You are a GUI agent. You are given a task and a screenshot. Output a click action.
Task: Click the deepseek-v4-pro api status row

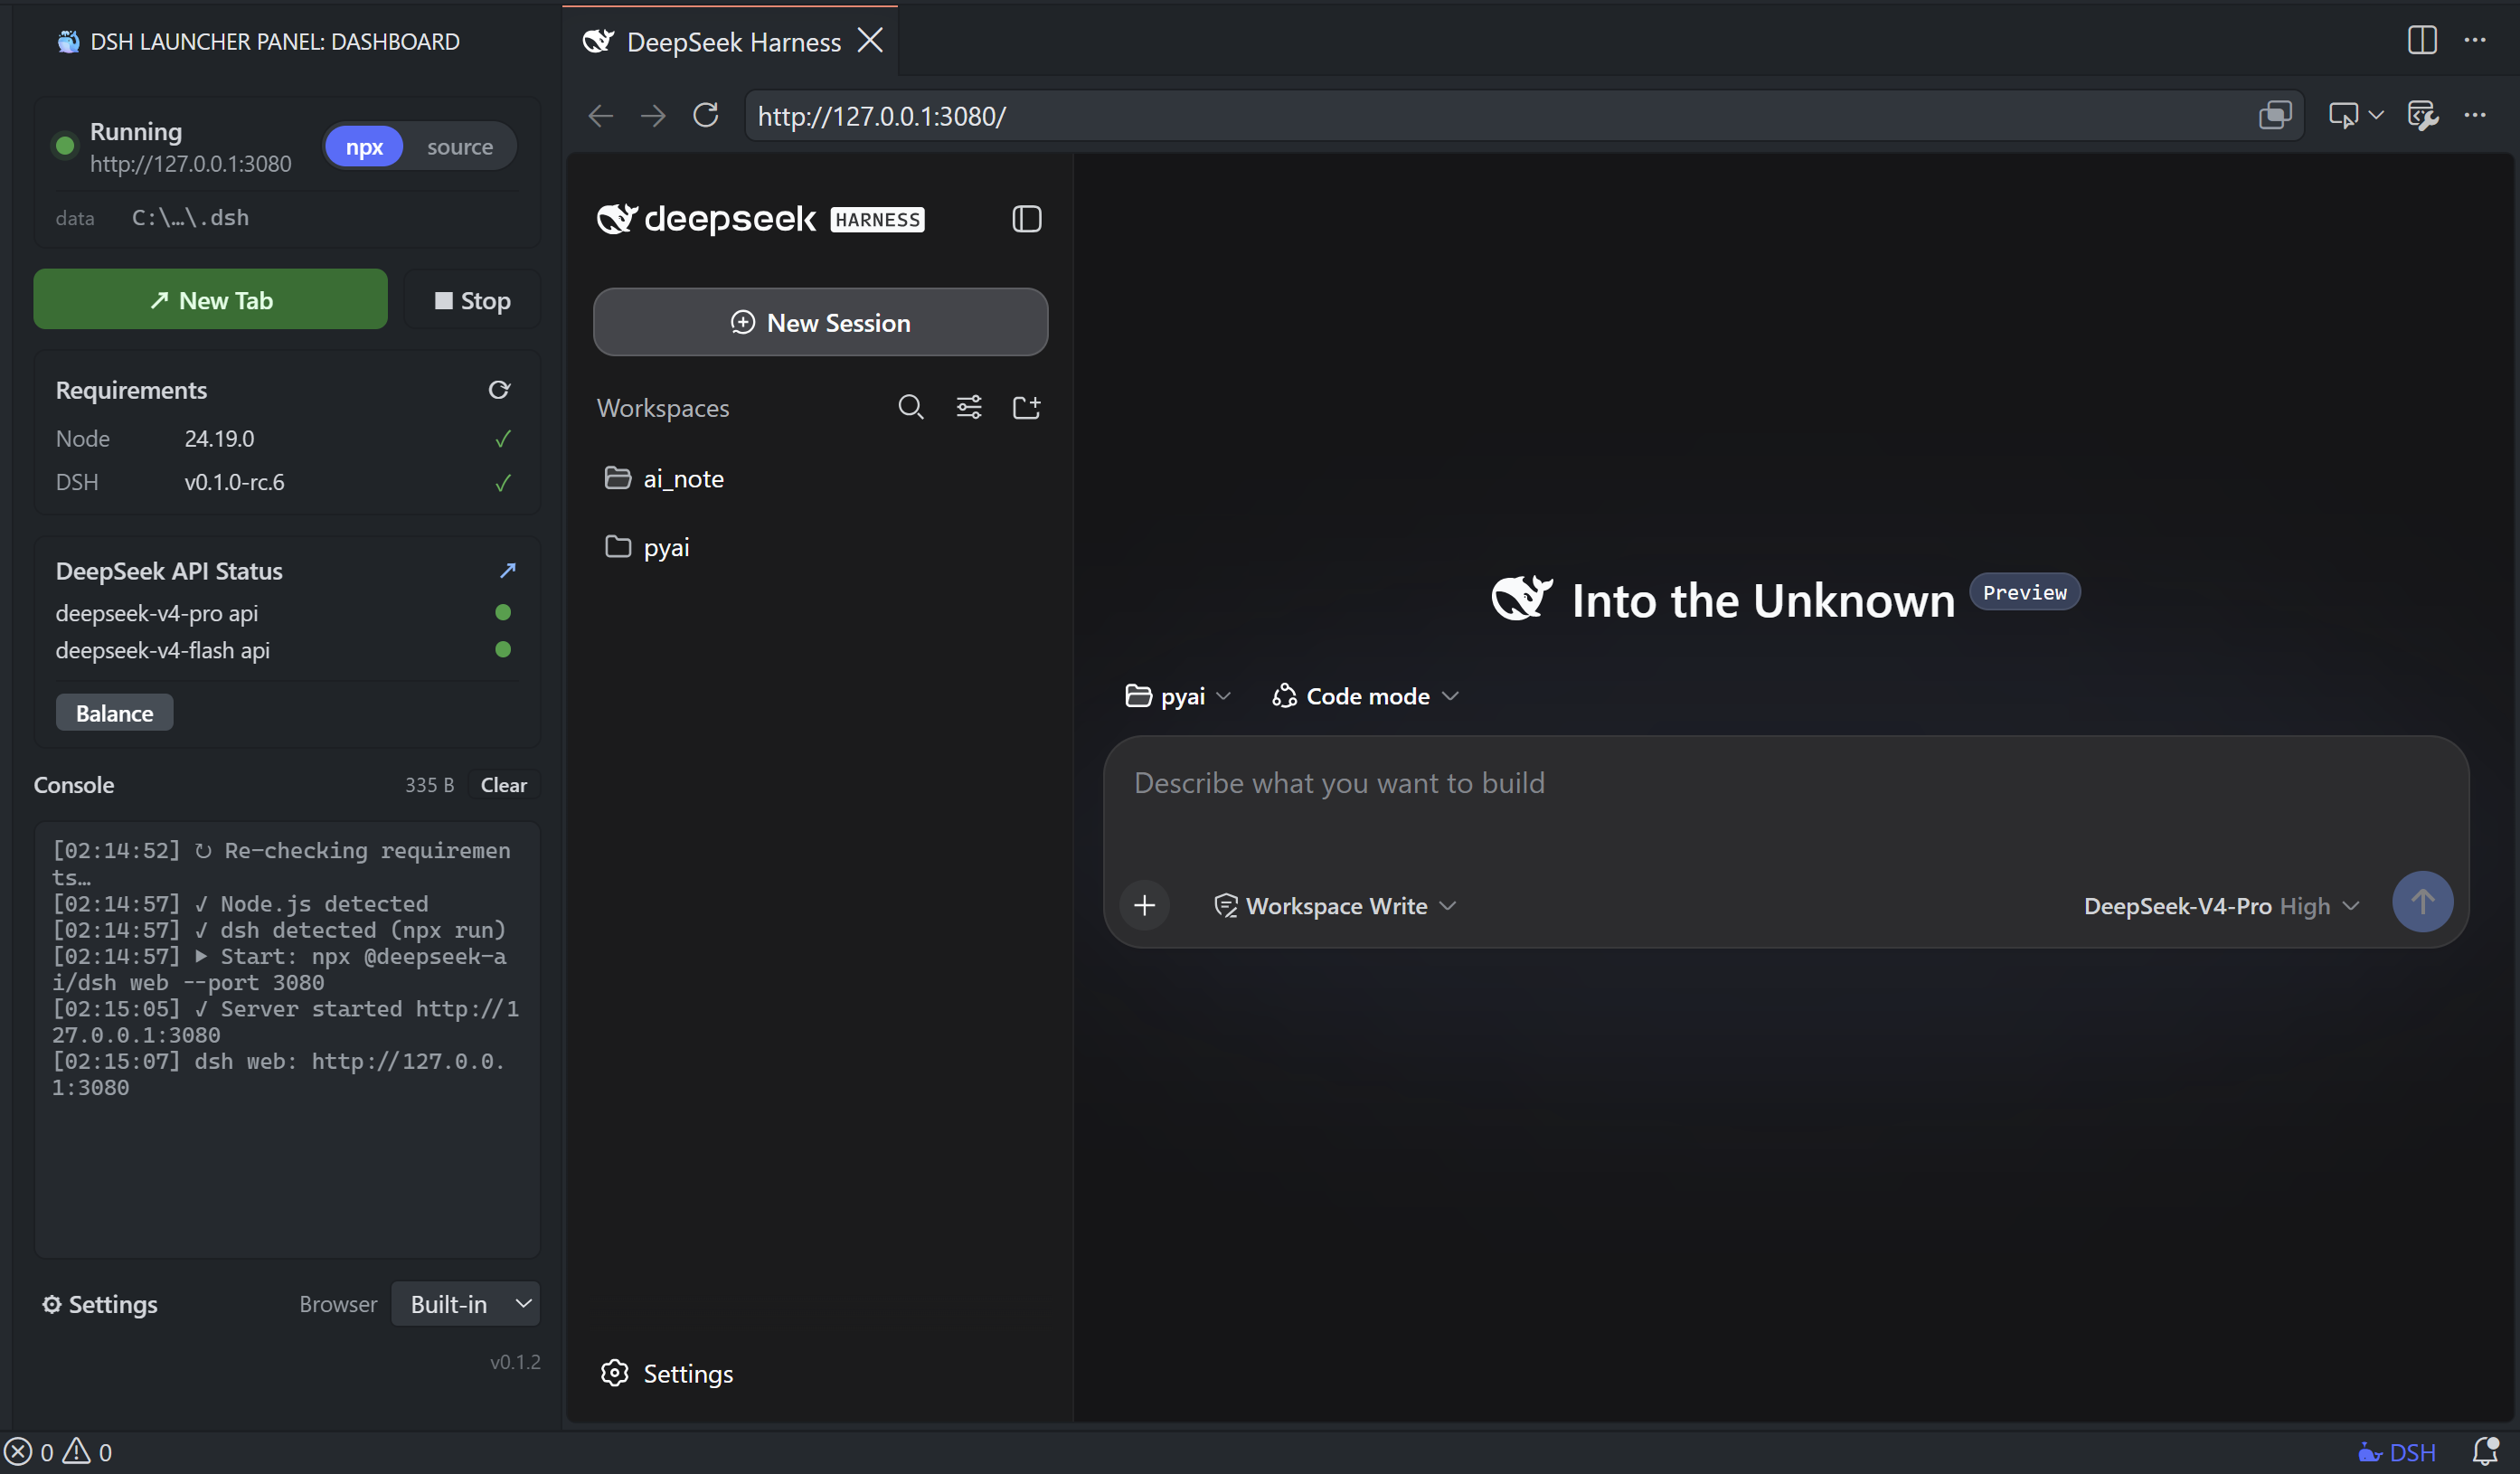[286, 613]
